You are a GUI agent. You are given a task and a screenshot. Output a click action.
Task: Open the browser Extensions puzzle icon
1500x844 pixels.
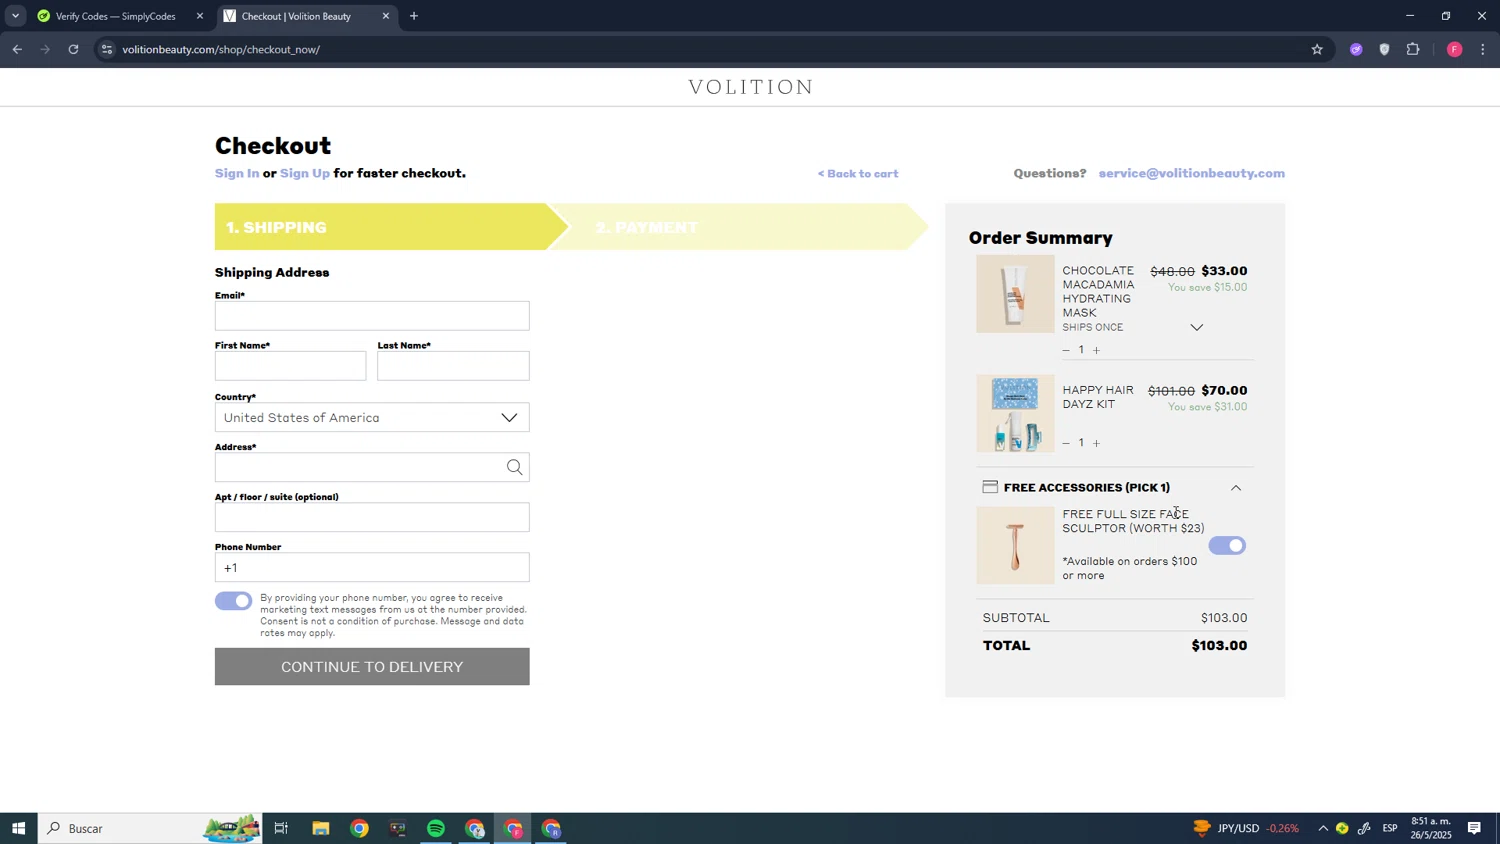coord(1413,49)
